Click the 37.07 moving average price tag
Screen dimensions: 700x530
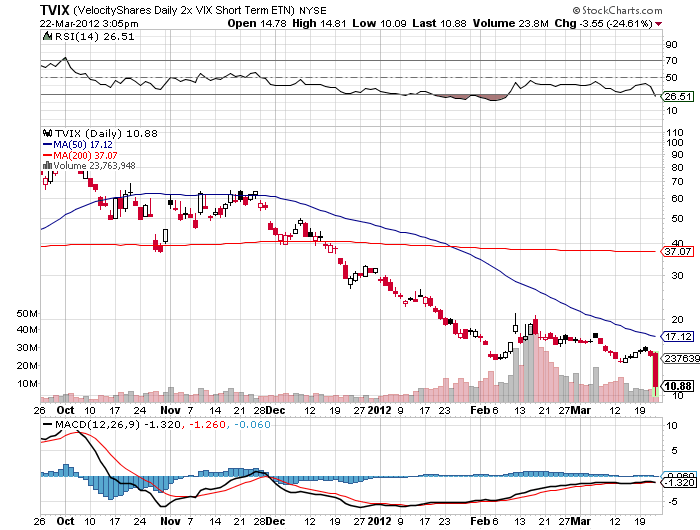click(677, 251)
